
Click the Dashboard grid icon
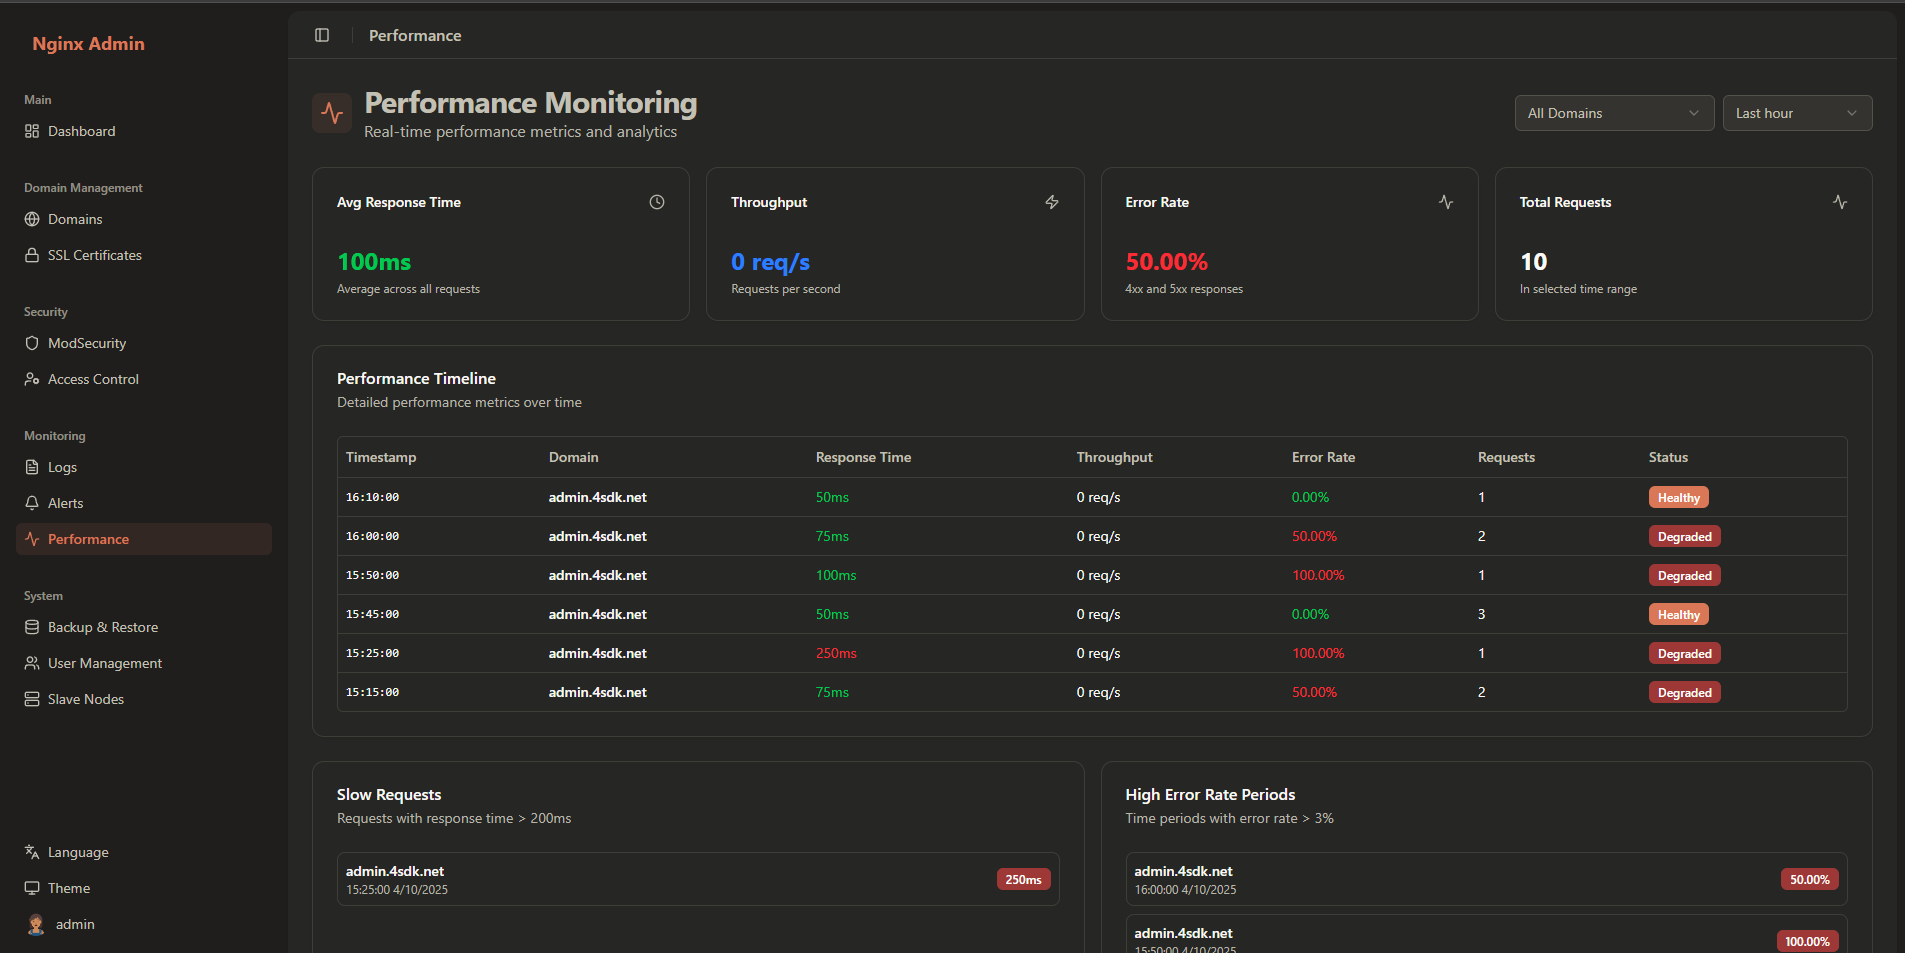(32, 131)
